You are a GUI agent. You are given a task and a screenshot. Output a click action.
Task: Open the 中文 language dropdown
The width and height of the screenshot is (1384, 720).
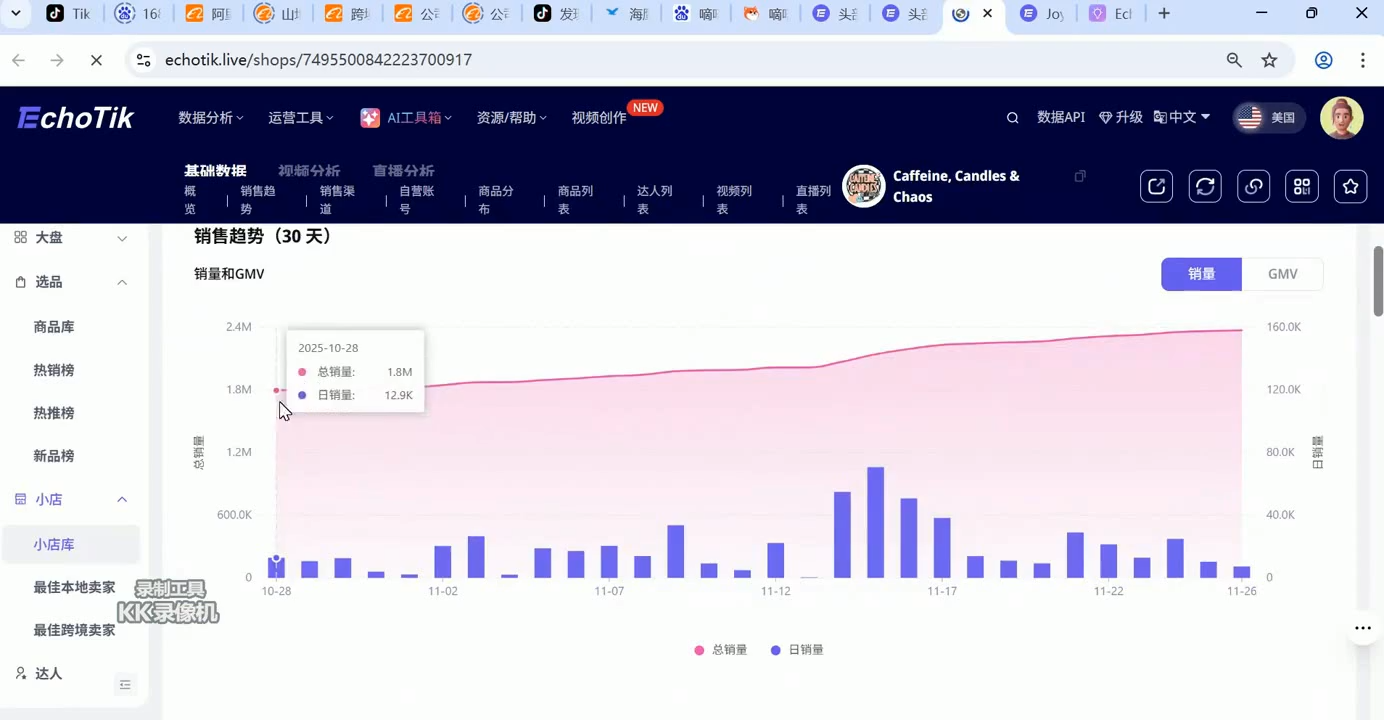(1182, 117)
